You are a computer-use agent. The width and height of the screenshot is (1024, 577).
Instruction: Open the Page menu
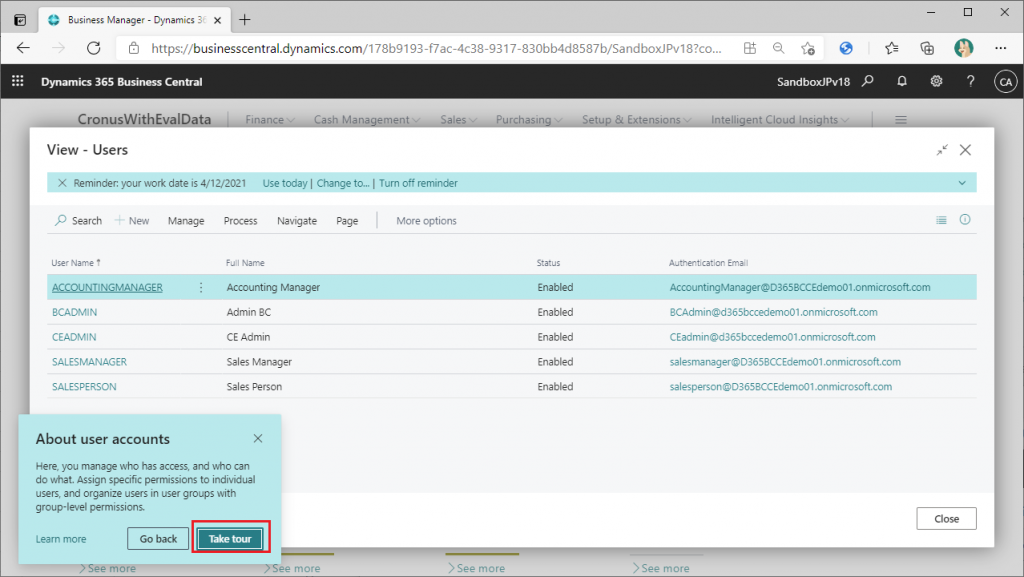pos(347,221)
